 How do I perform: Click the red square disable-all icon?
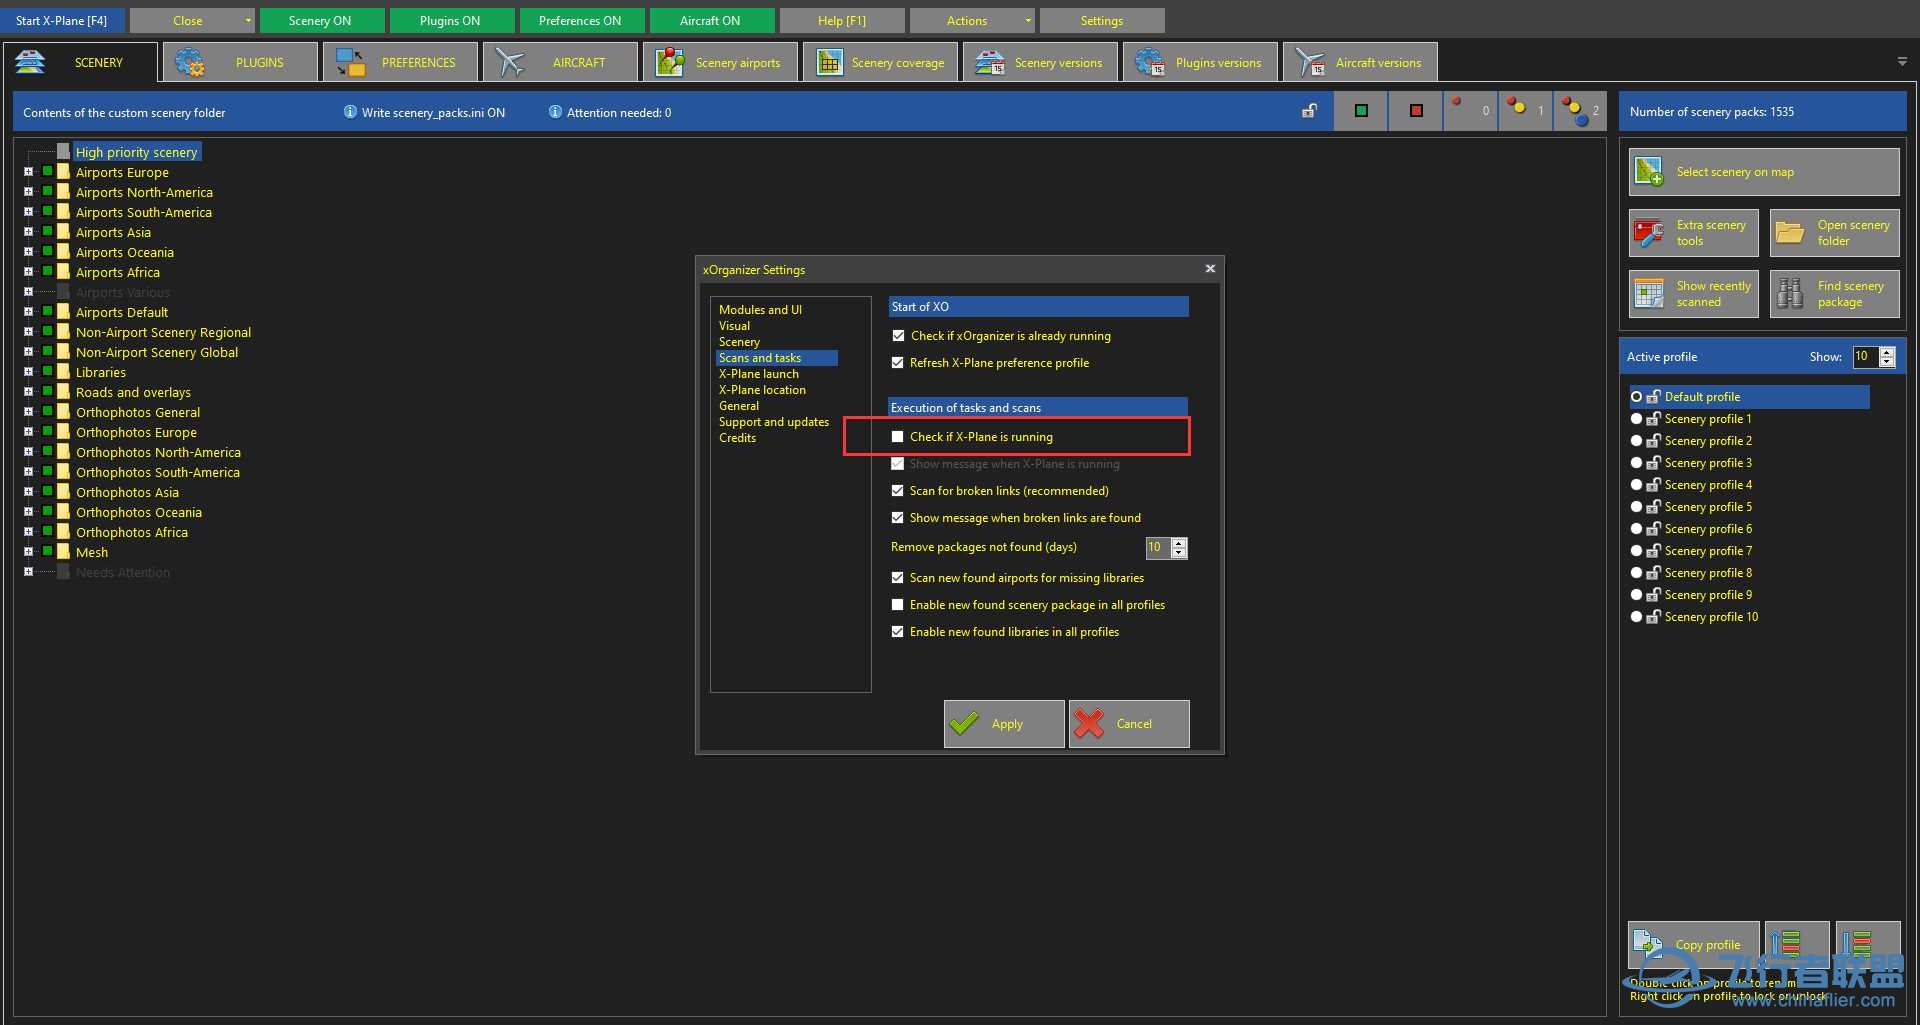coord(1416,111)
